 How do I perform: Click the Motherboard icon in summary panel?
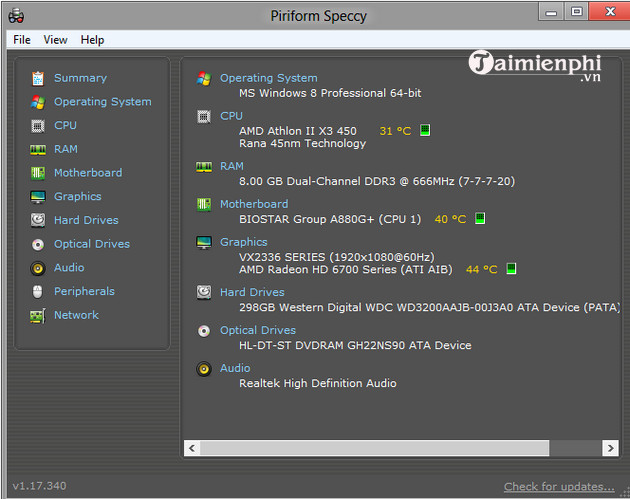pyautogui.click(x=204, y=205)
